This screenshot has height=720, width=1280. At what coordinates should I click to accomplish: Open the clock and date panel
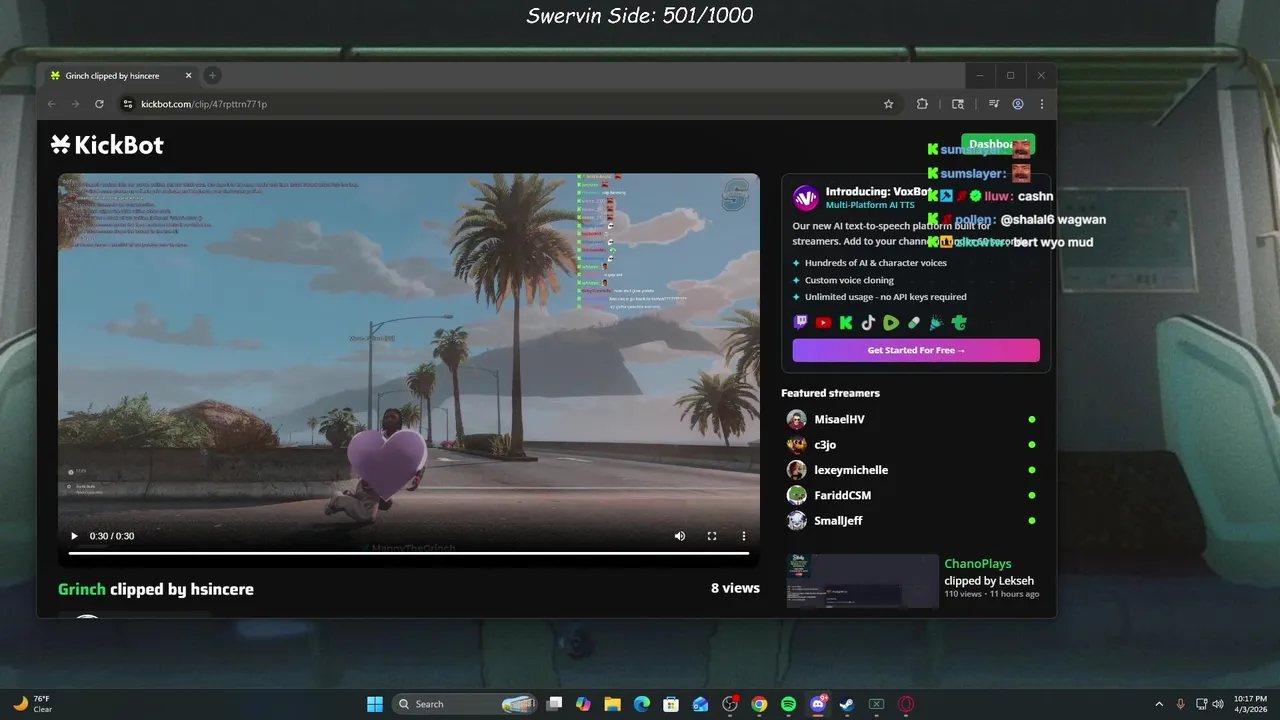tap(1250, 704)
